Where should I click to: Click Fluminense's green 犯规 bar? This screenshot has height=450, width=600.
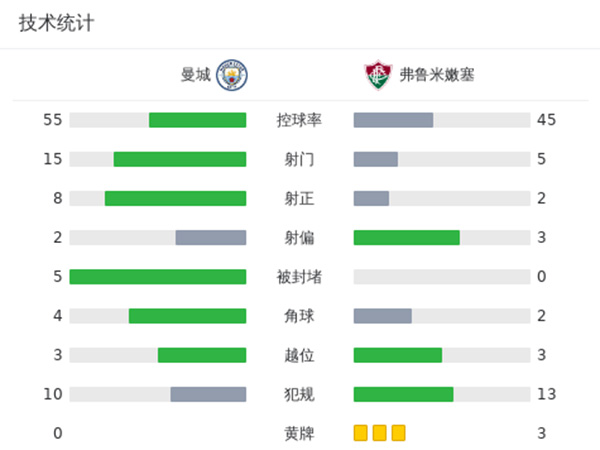403,394
